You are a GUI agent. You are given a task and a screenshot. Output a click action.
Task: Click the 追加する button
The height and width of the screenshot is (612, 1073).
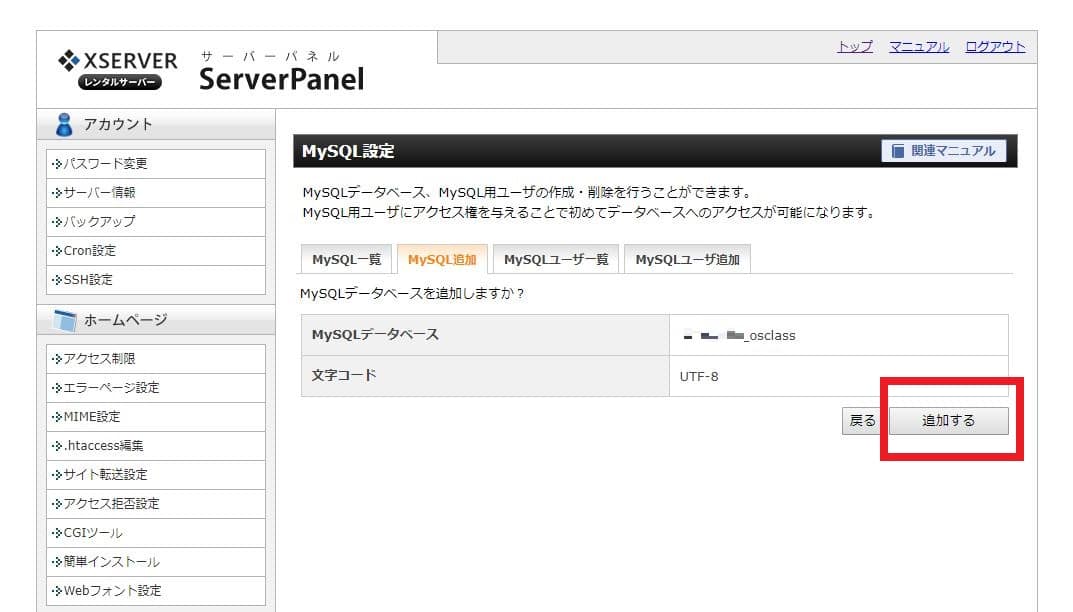pos(948,421)
